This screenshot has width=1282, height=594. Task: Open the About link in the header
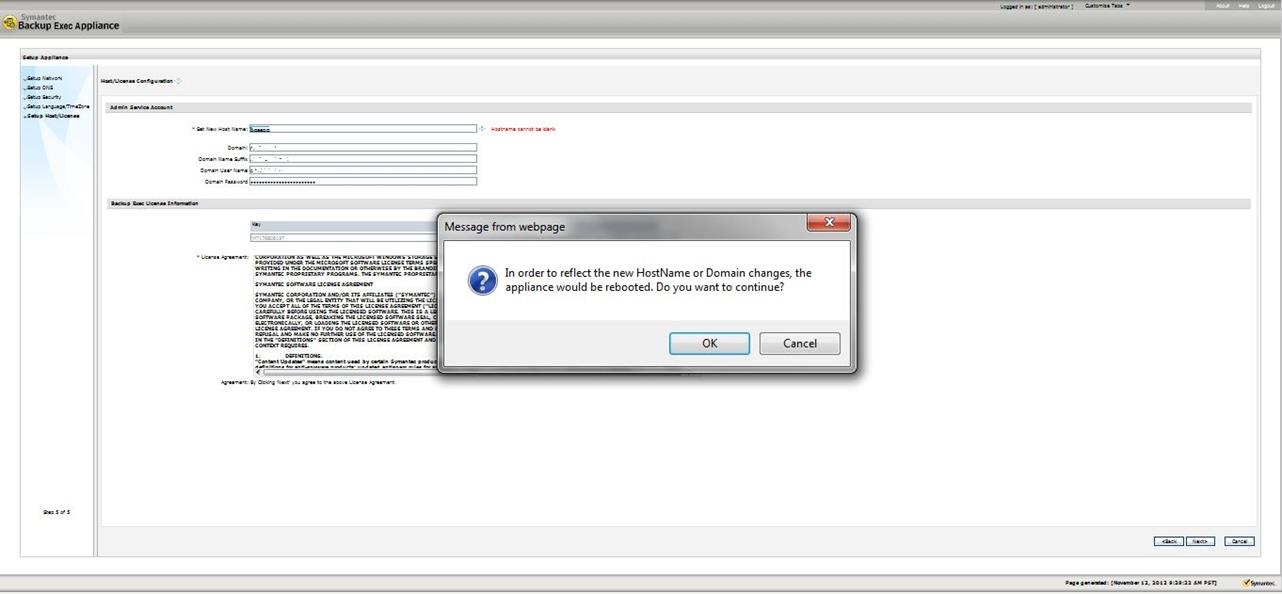(x=1222, y=6)
